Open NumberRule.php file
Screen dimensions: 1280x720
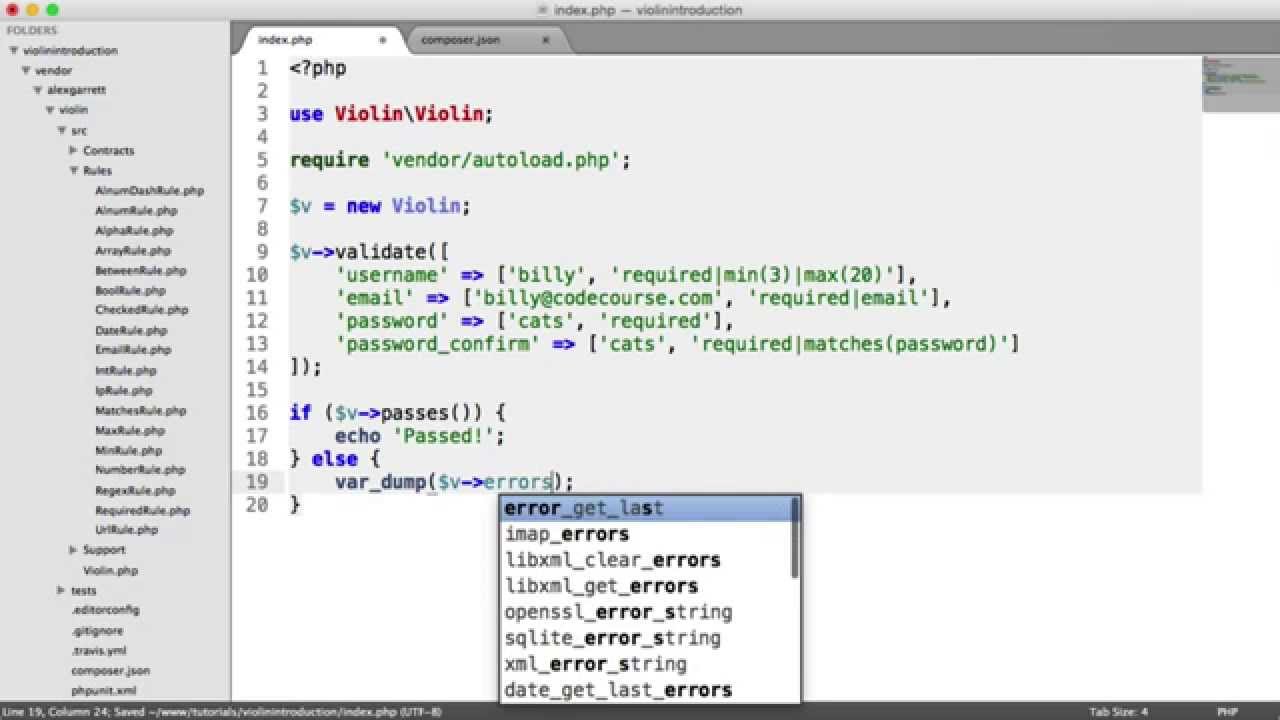[140, 470]
